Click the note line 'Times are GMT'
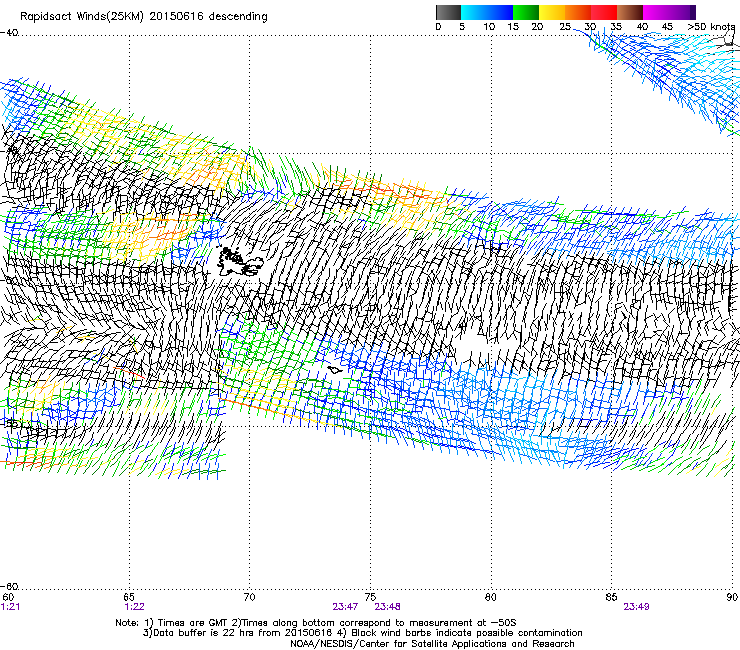This screenshot has width=740, height=650. coord(193,623)
